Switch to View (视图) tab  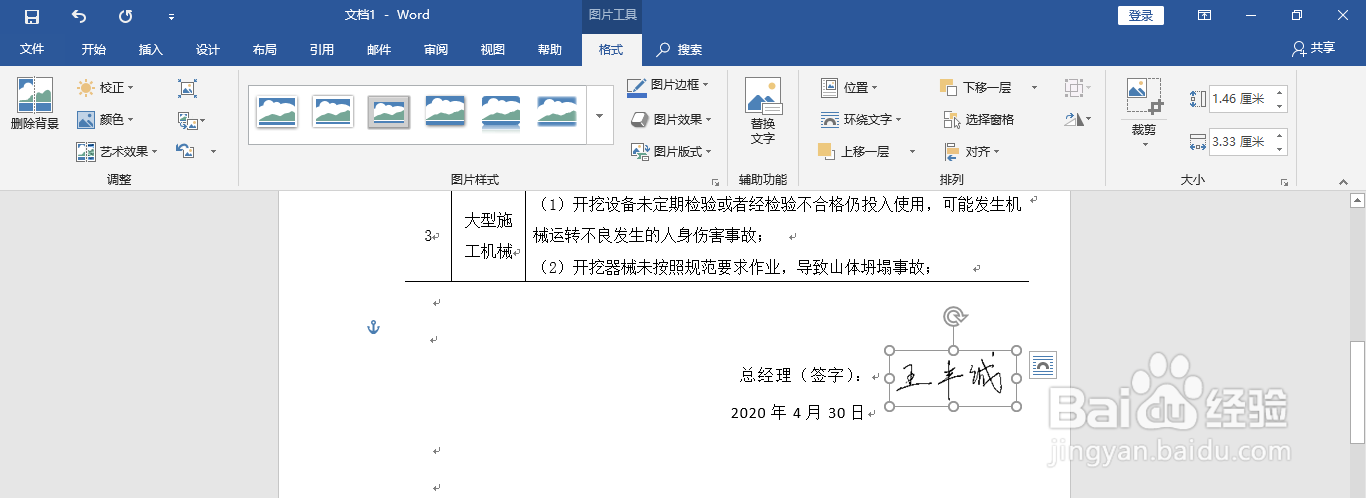493,49
